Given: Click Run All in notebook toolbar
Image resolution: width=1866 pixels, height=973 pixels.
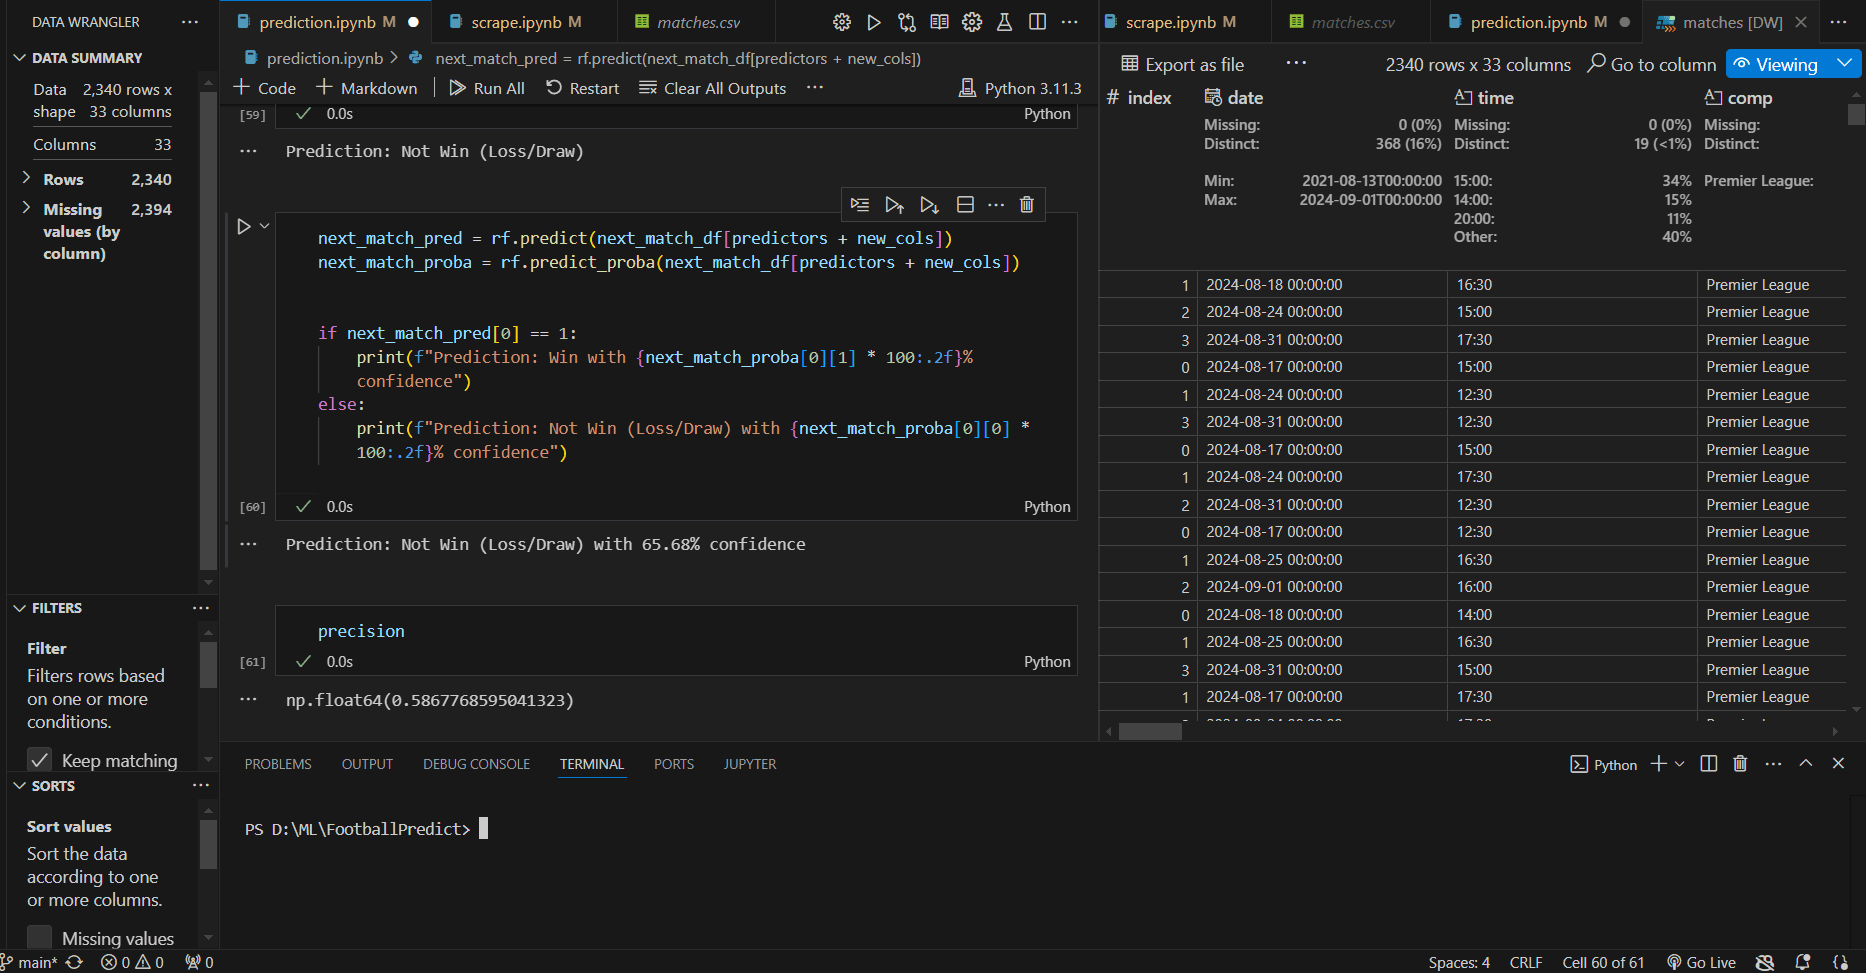Looking at the screenshot, I should point(487,88).
